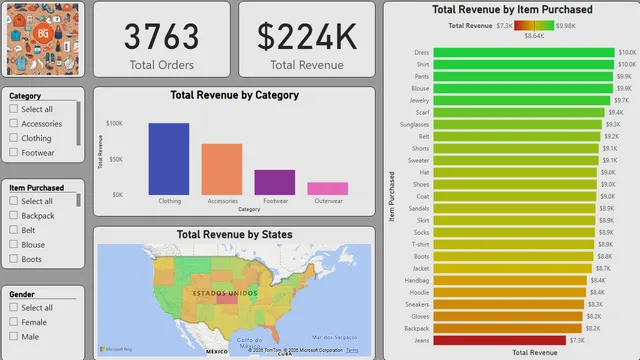640x360 pixels.
Task: Select the Jacket revenue bar
Action: coord(513,269)
